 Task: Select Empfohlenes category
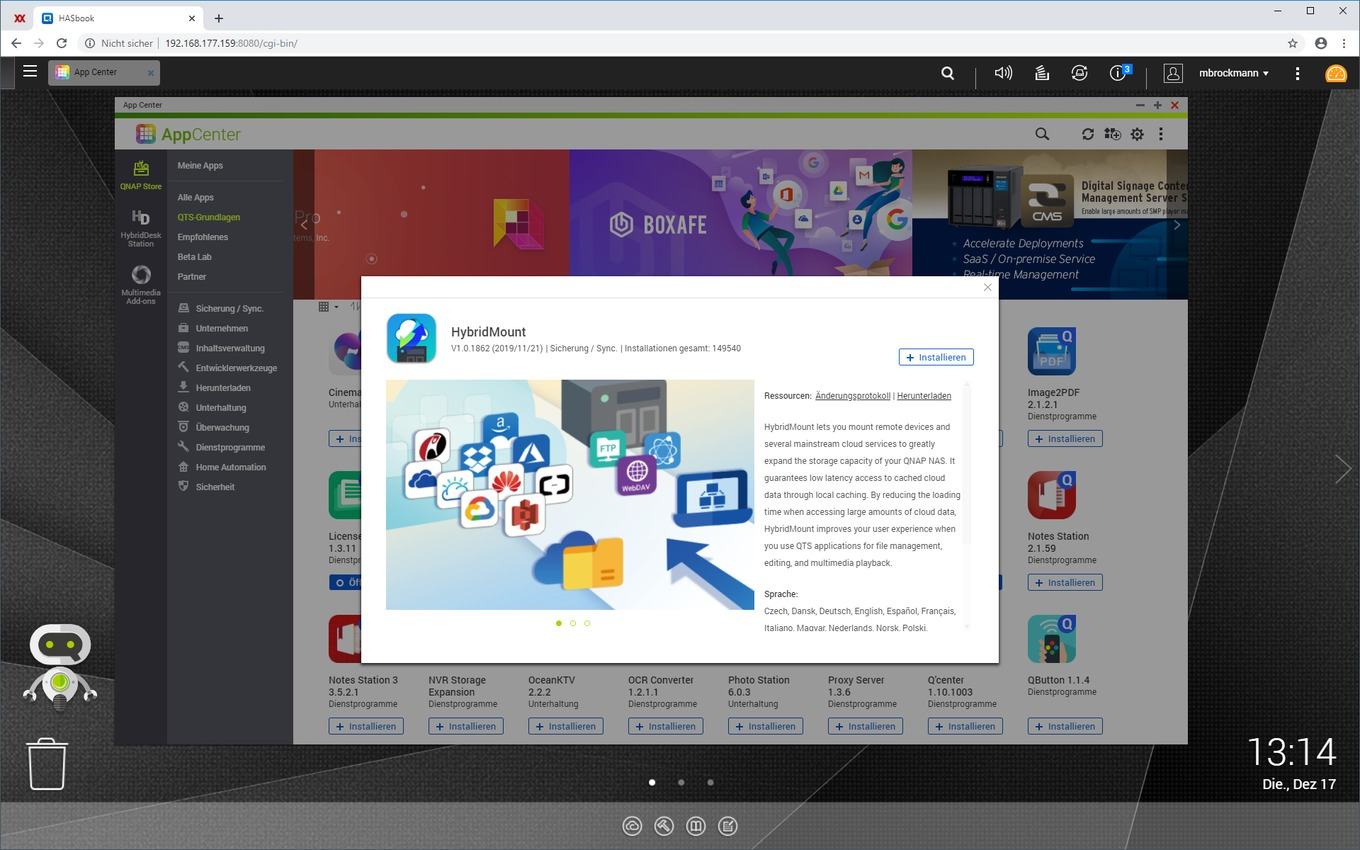(203, 237)
